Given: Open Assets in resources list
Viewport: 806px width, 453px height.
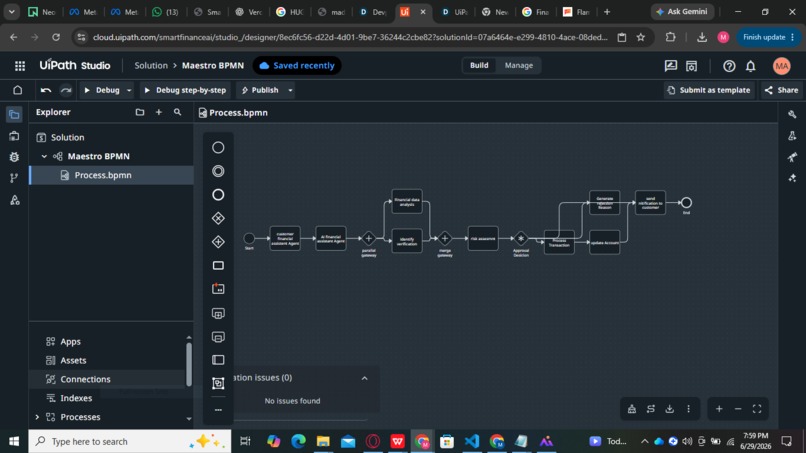Looking at the screenshot, I should (73, 360).
